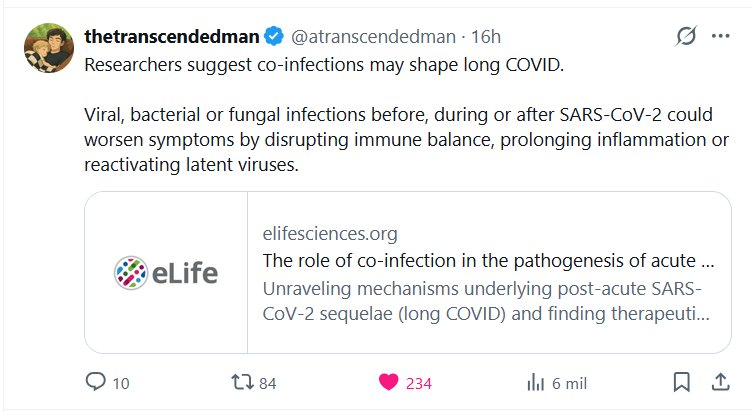Open the elifesciences.org domain link

pyautogui.click(x=329, y=234)
